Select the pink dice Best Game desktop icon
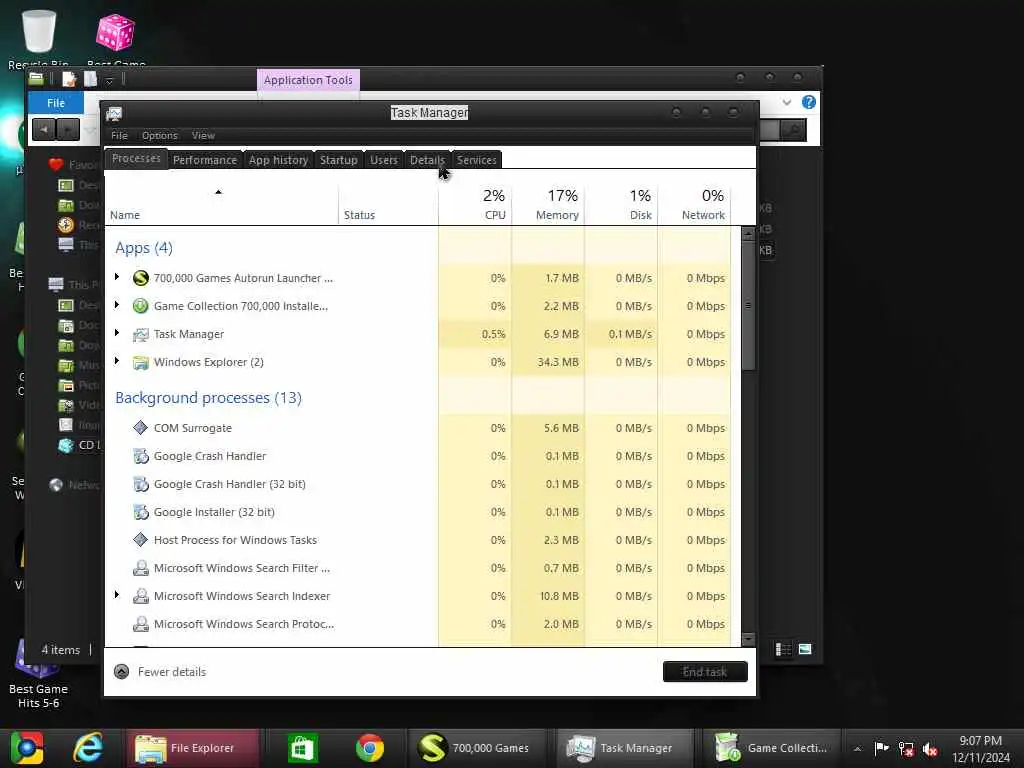Viewport: 1024px width, 768px height. pyautogui.click(x=116, y=33)
